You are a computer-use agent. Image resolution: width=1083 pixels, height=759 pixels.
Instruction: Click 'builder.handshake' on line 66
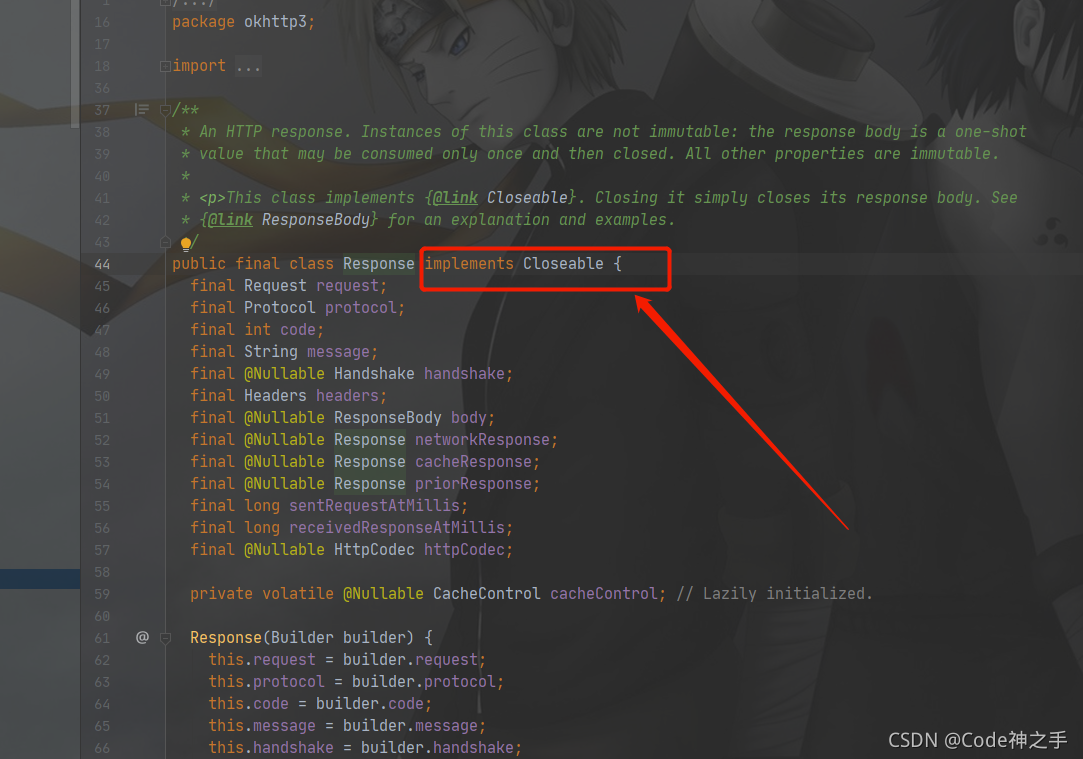(437, 748)
